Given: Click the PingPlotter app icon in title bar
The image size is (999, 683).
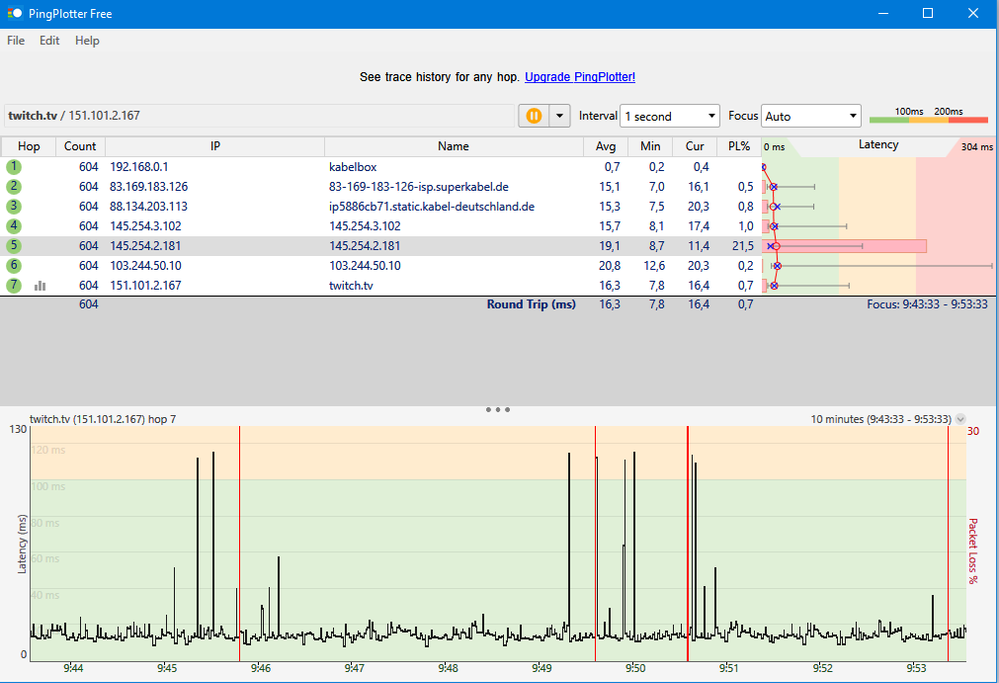Looking at the screenshot, I should coord(15,13).
